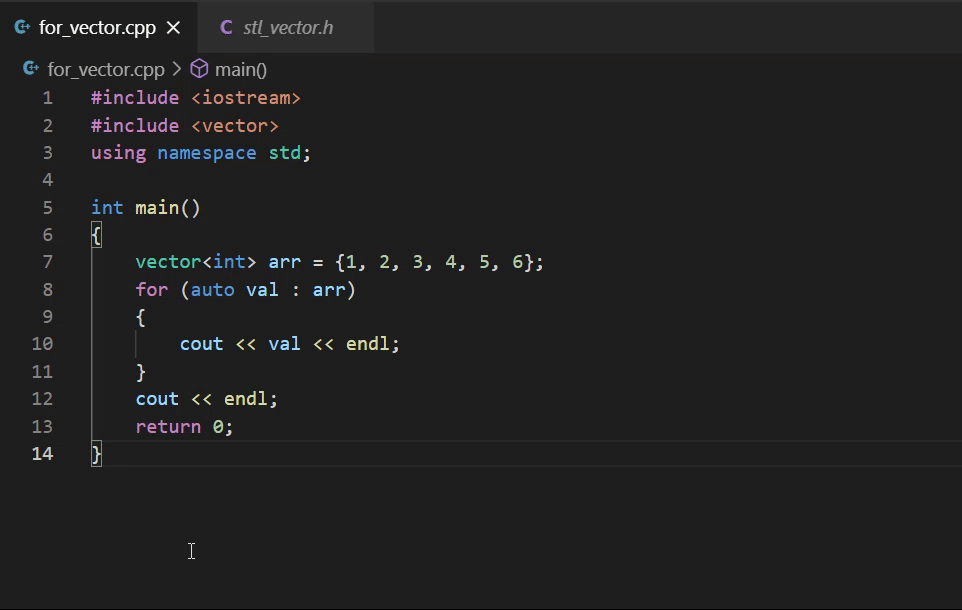Click the <vector> include text

coord(234,126)
